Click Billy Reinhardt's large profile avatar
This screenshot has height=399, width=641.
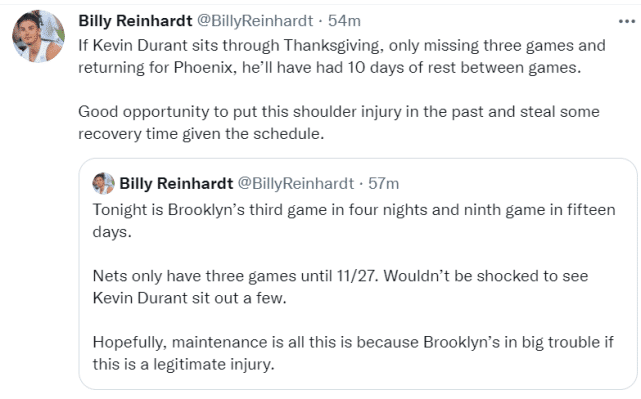(38, 36)
